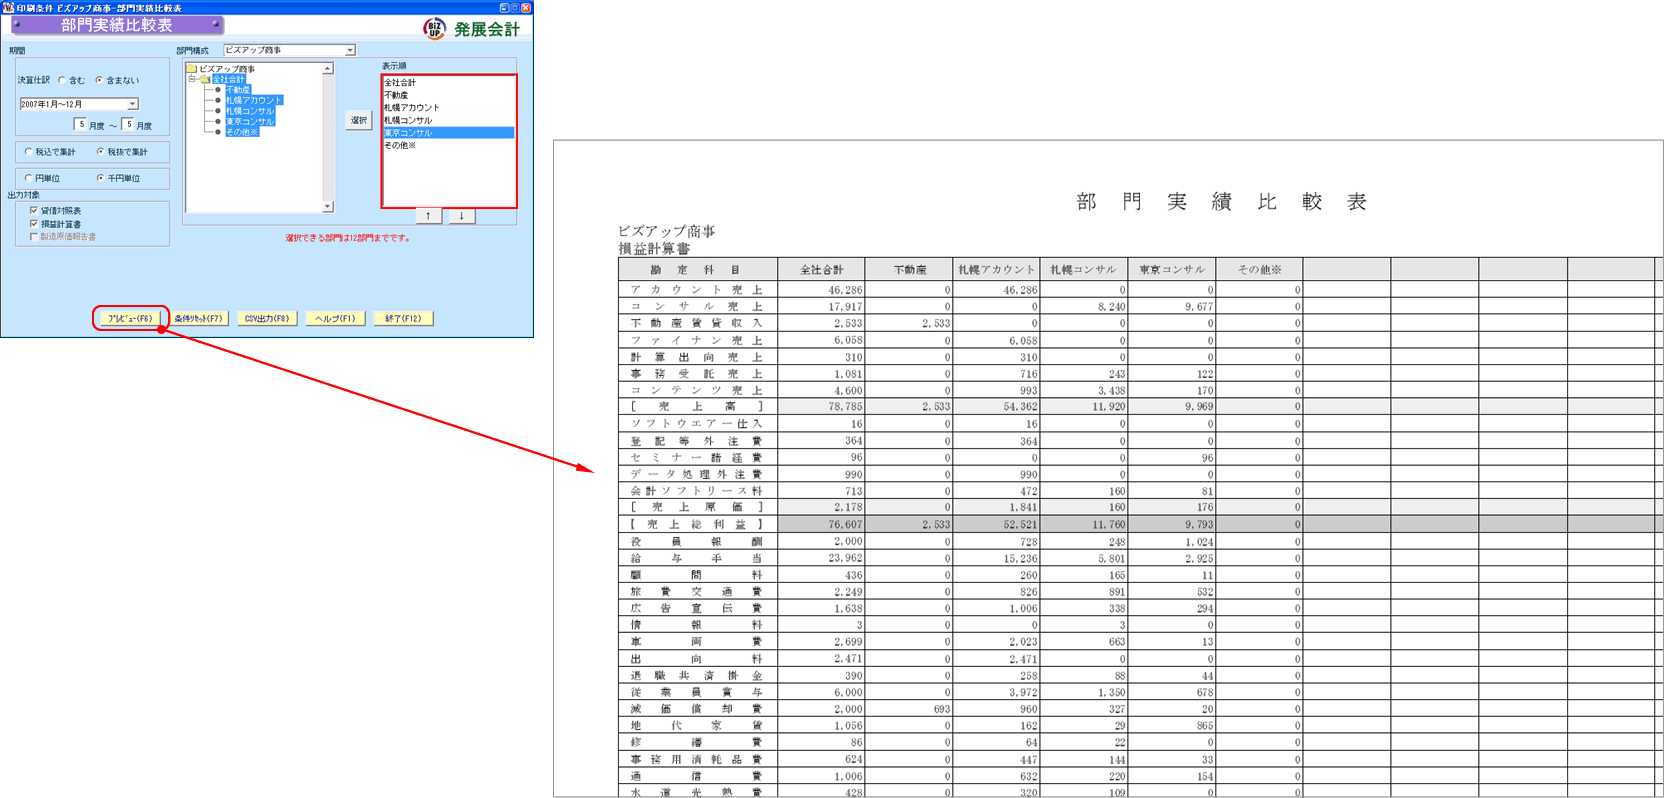Collapse the 全社合計 tree node
The width and height of the screenshot is (1664, 798).
point(193,79)
